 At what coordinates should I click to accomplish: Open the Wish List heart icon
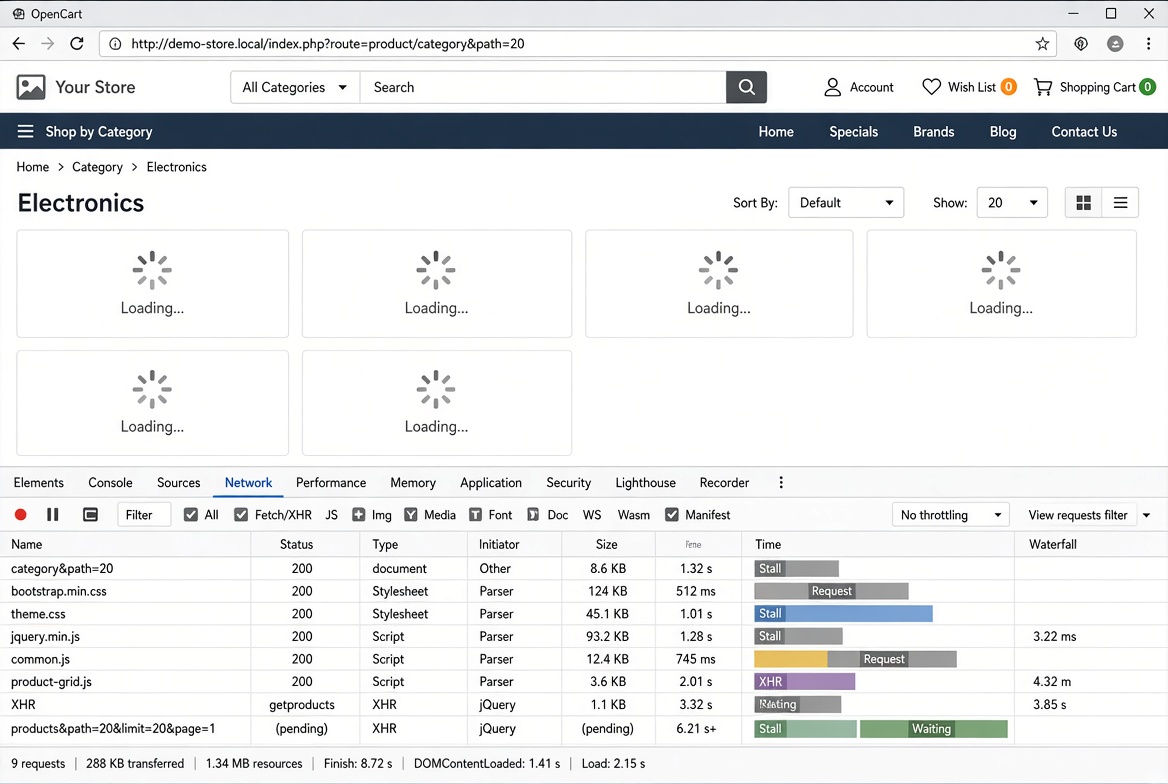[931, 87]
